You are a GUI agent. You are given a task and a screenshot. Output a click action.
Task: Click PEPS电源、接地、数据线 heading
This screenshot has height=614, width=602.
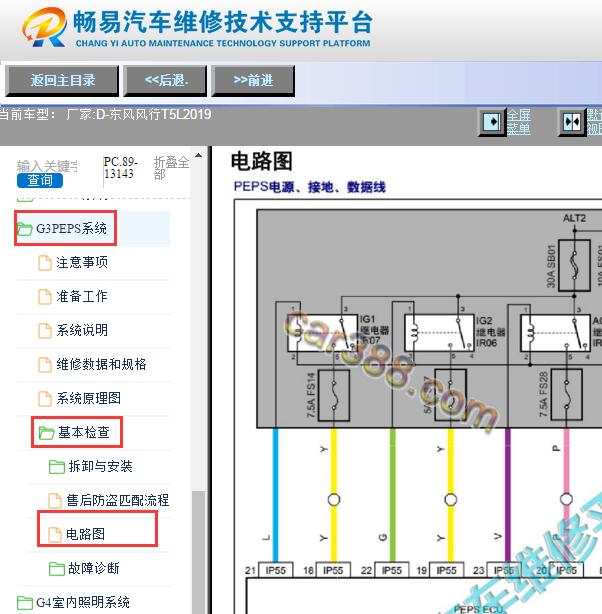(309, 187)
